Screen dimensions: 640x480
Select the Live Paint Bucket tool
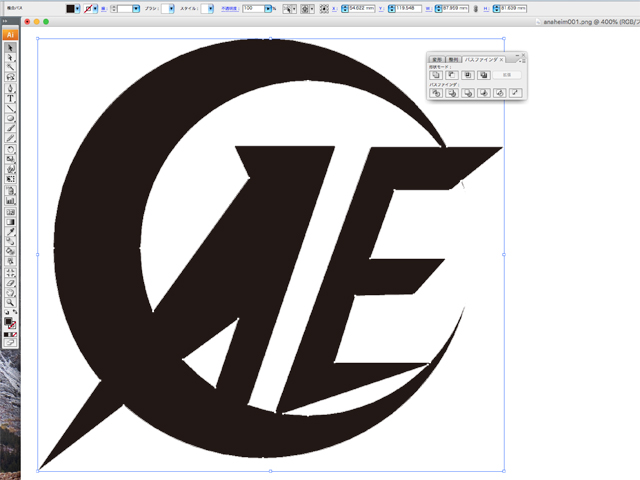tap(10, 251)
